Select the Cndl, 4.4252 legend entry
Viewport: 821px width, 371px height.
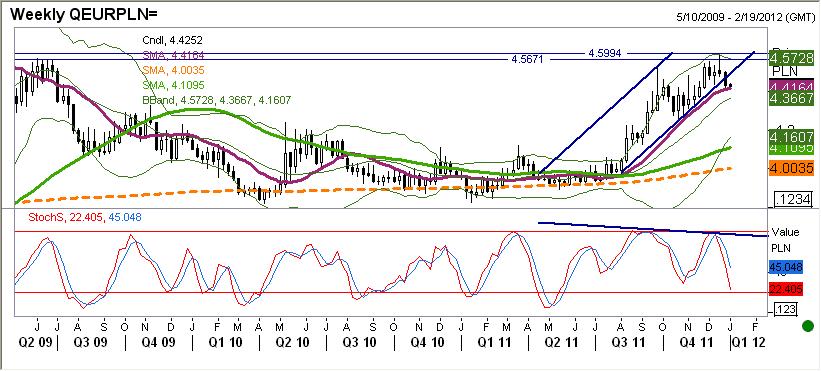click(x=172, y=40)
